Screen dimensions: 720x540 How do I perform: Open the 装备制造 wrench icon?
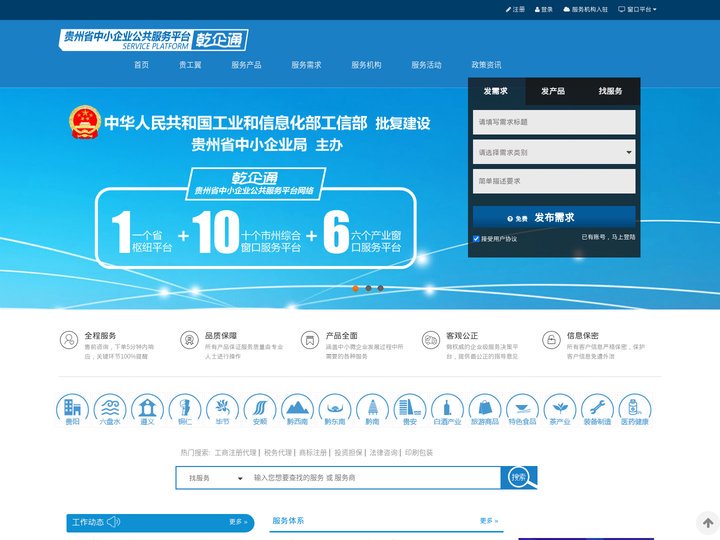coord(597,410)
